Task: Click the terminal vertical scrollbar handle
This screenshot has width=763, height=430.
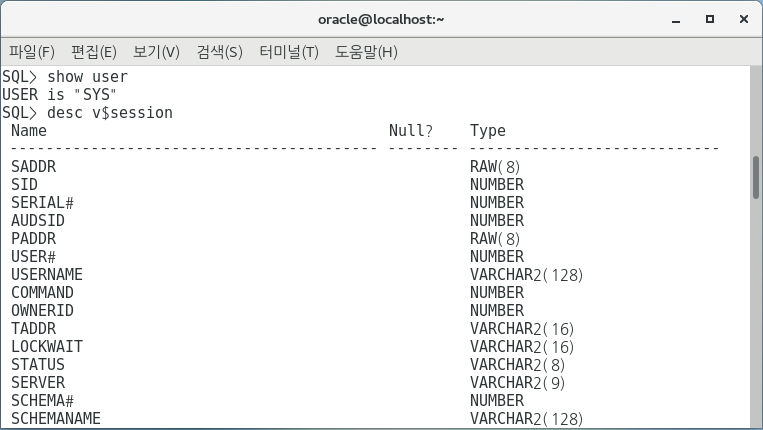Action: pos(756,178)
